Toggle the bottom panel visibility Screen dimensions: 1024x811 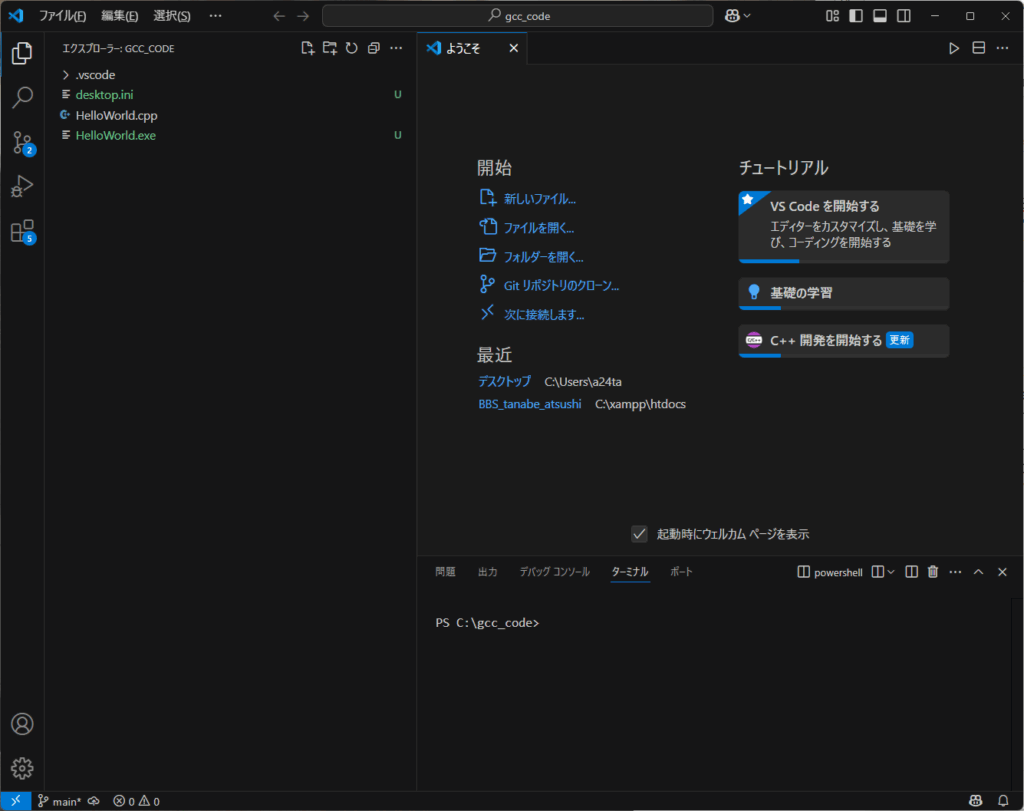(x=880, y=16)
